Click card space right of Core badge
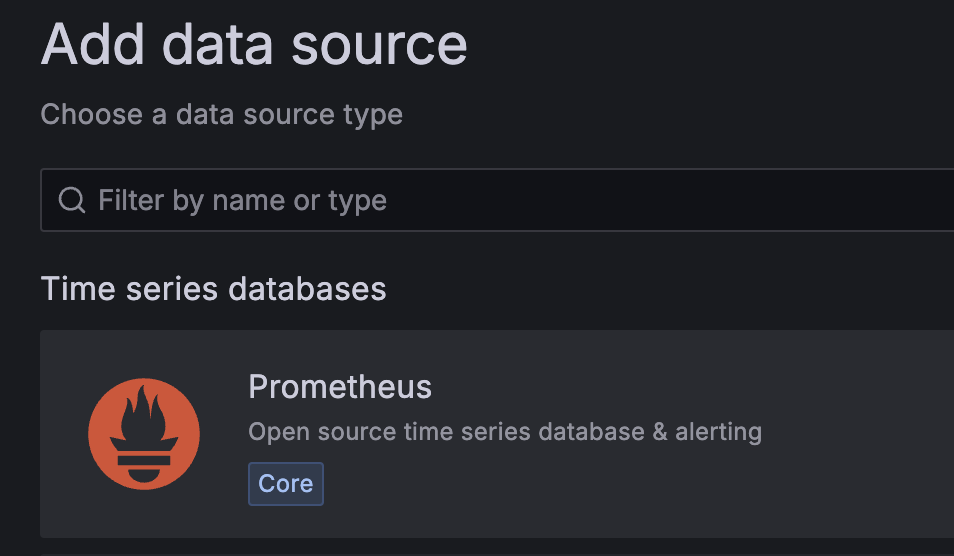Screen dimensions: 954x556 [x=600, y=484]
